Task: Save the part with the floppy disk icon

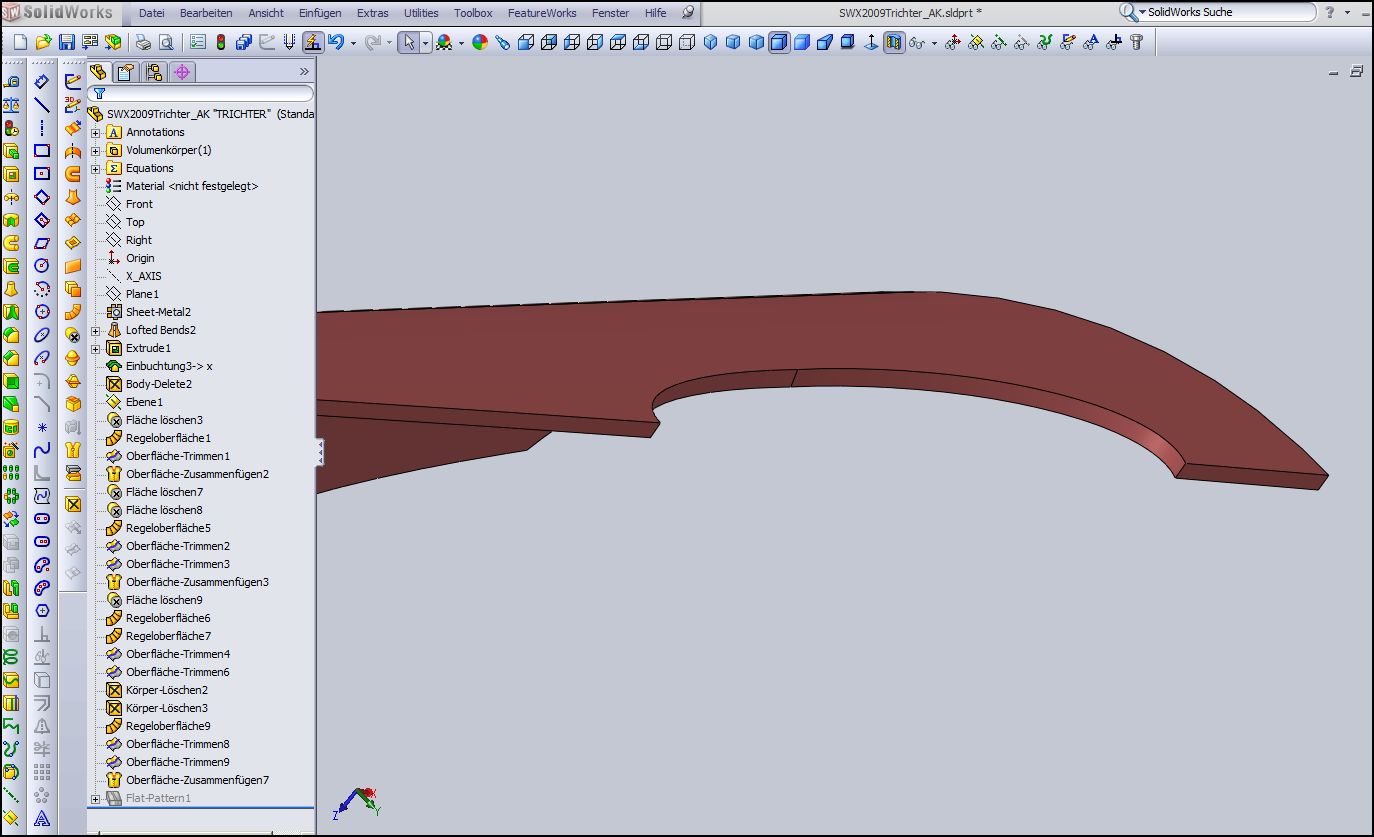Action: 66,43
